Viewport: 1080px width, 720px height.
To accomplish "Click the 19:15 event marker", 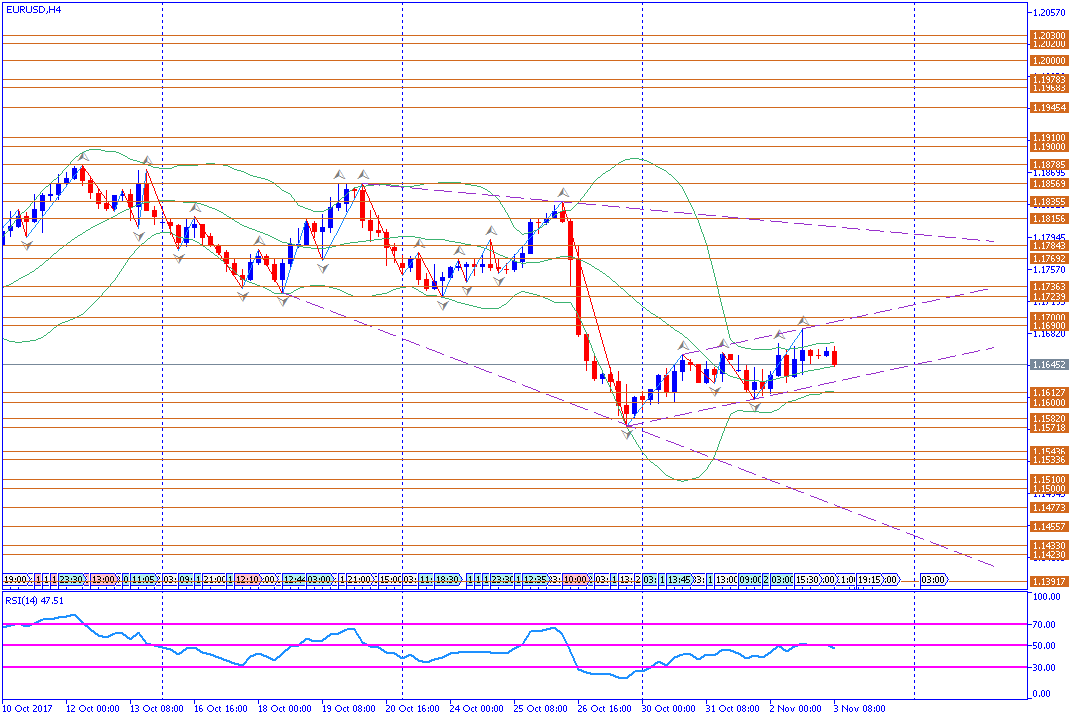I will click(x=869, y=579).
